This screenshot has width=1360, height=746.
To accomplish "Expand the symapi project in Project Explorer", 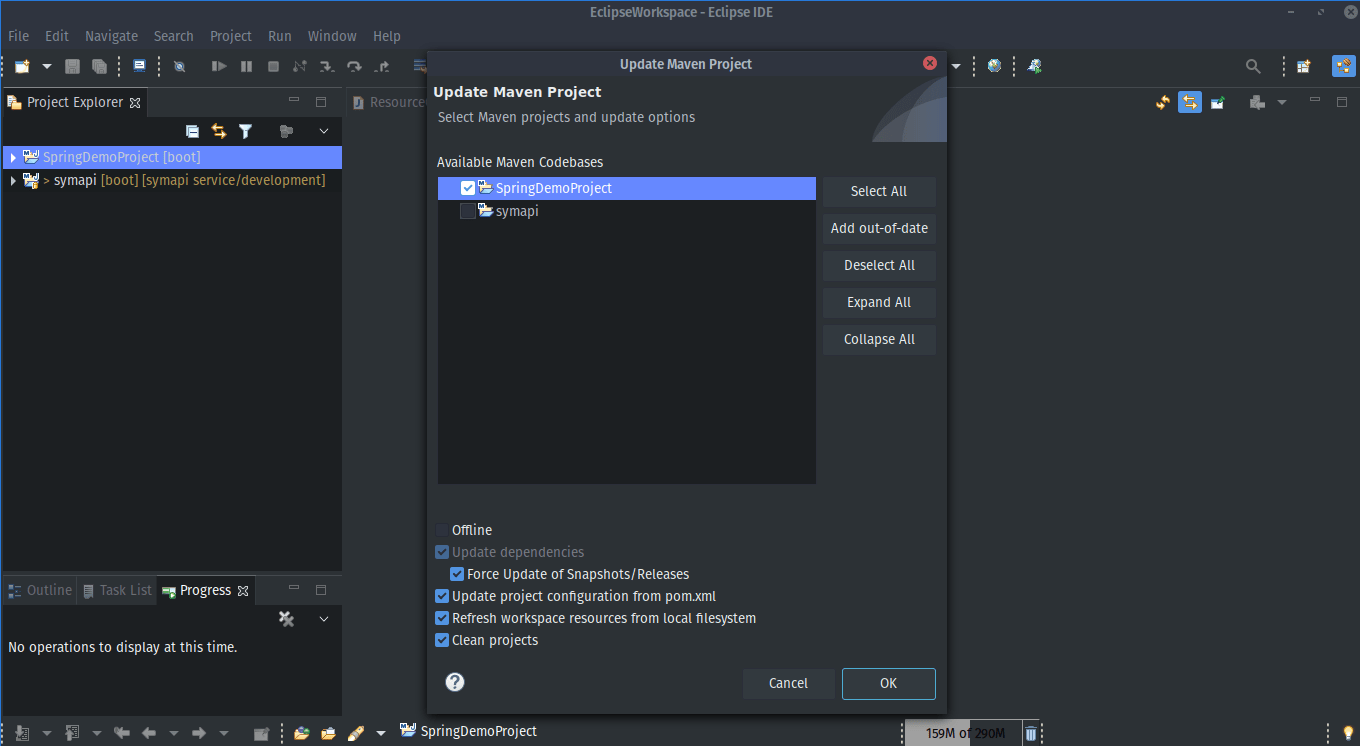I will click(x=11, y=180).
